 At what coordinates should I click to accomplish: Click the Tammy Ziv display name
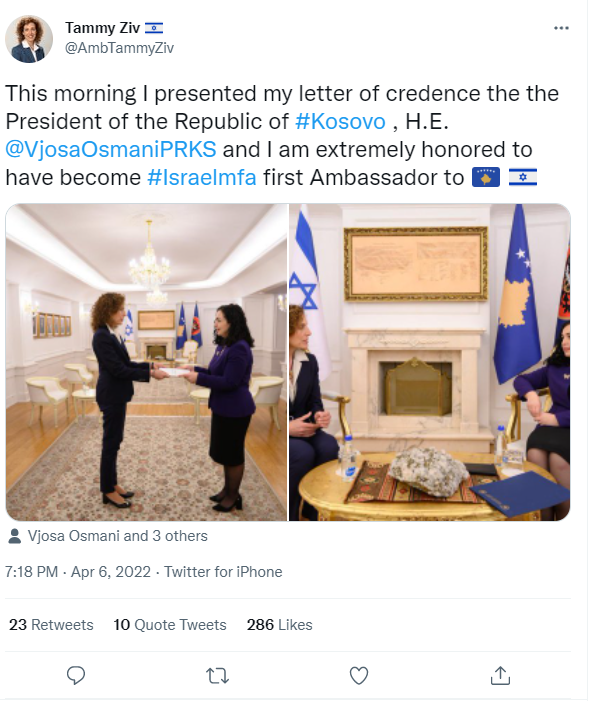tap(103, 27)
